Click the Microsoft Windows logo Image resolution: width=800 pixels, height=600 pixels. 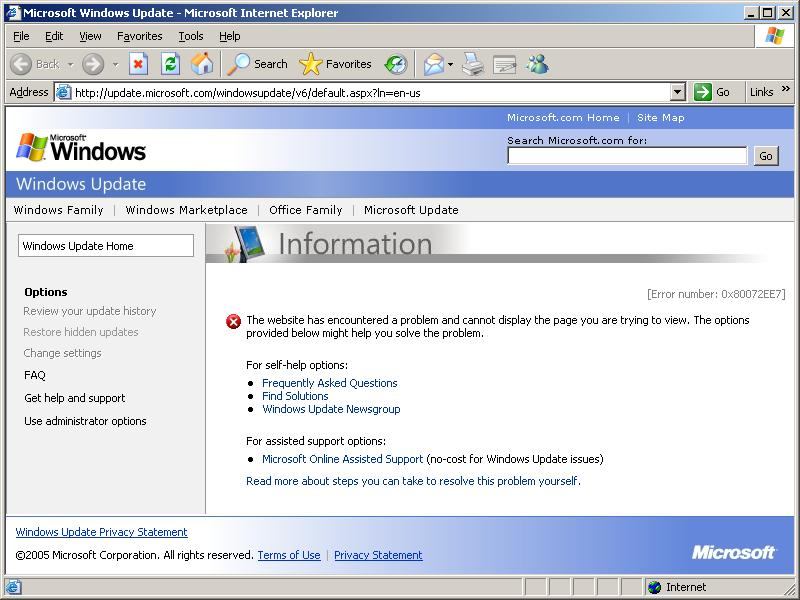[x=81, y=148]
